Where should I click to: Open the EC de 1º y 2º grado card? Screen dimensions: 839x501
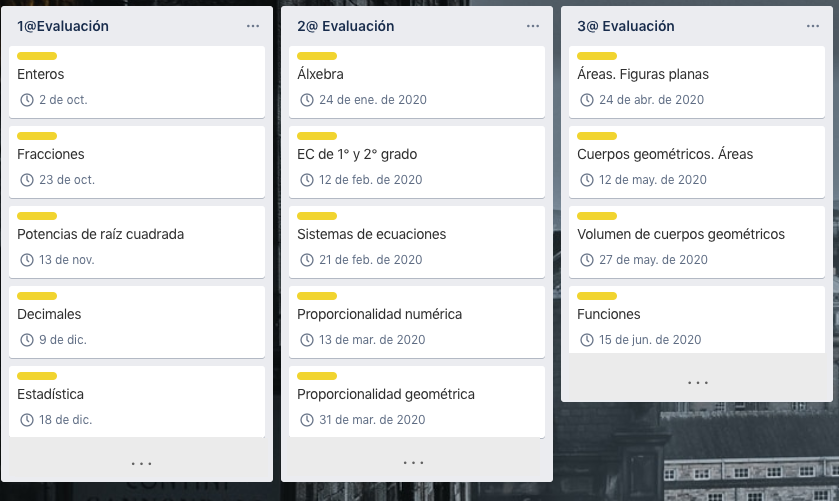tap(357, 154)
